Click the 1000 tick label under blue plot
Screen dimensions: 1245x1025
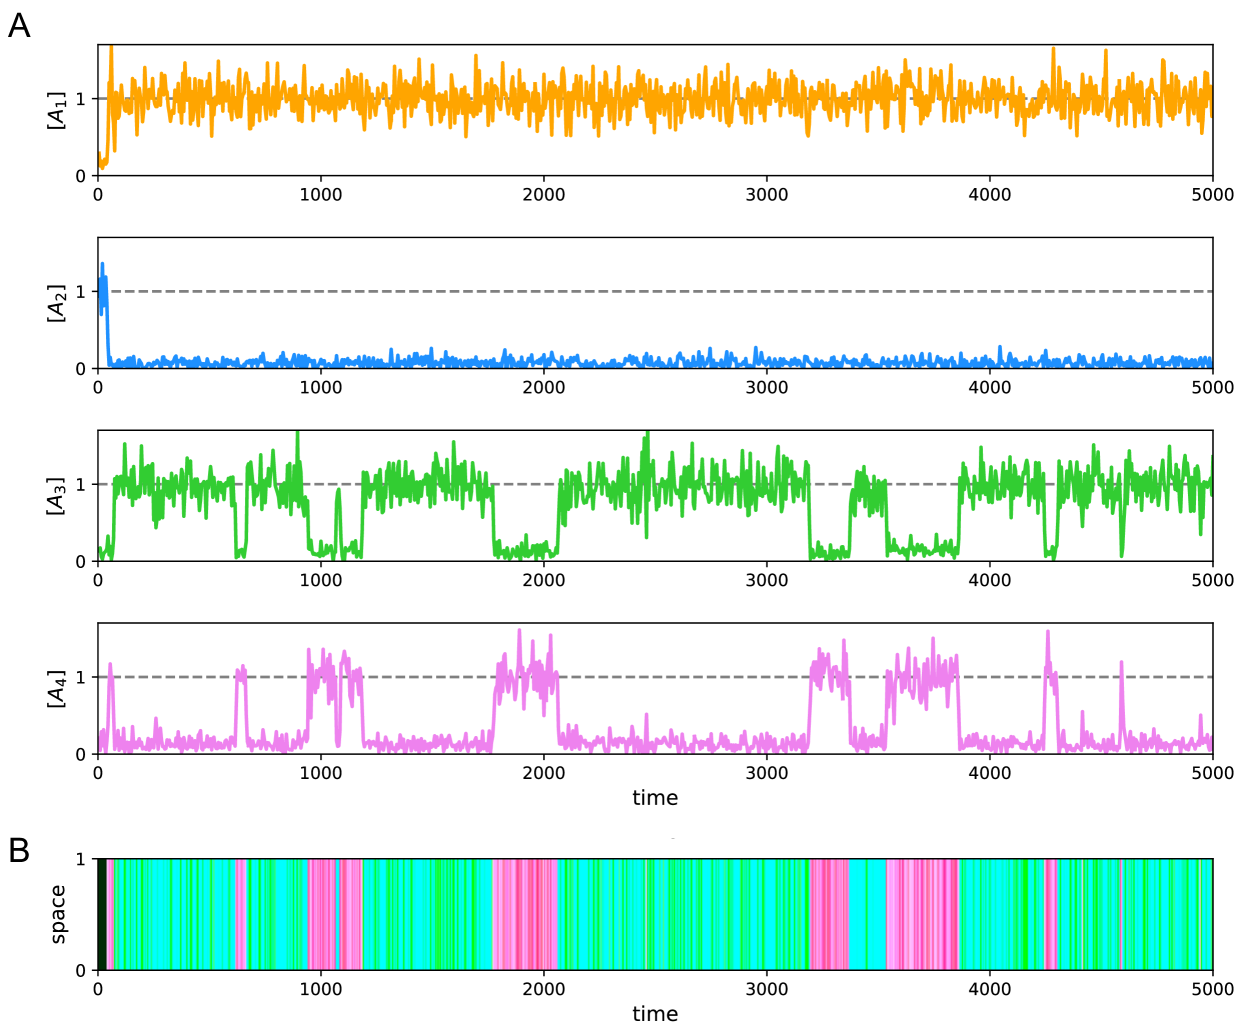click(321, 388)
